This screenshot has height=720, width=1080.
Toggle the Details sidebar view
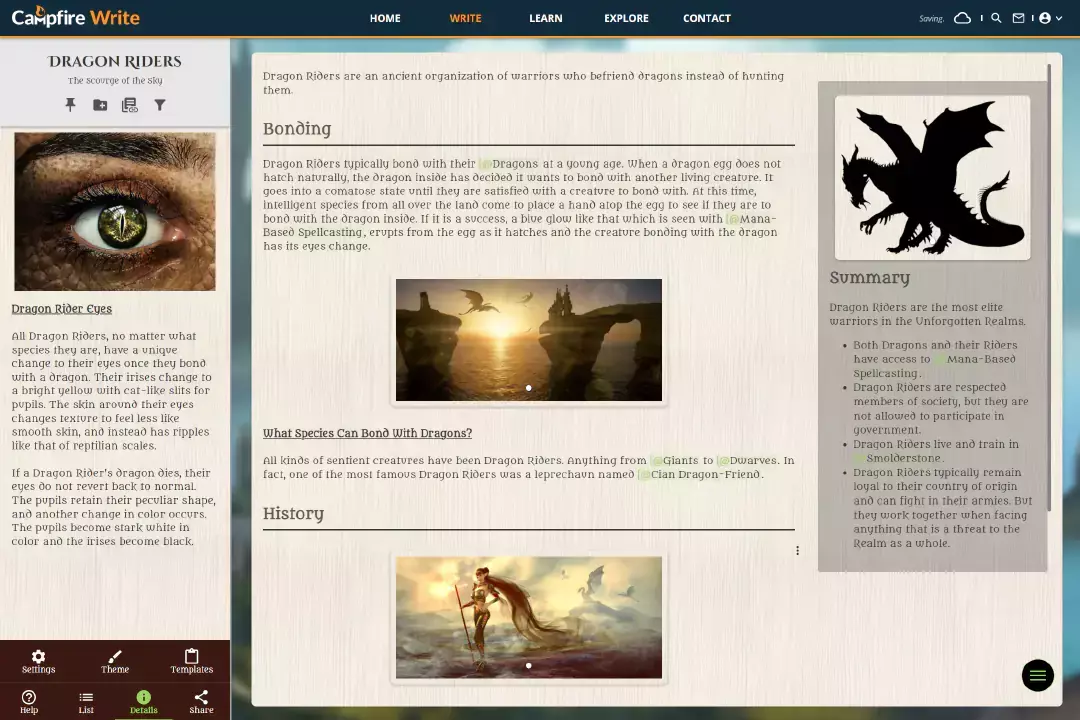point(143,702)
